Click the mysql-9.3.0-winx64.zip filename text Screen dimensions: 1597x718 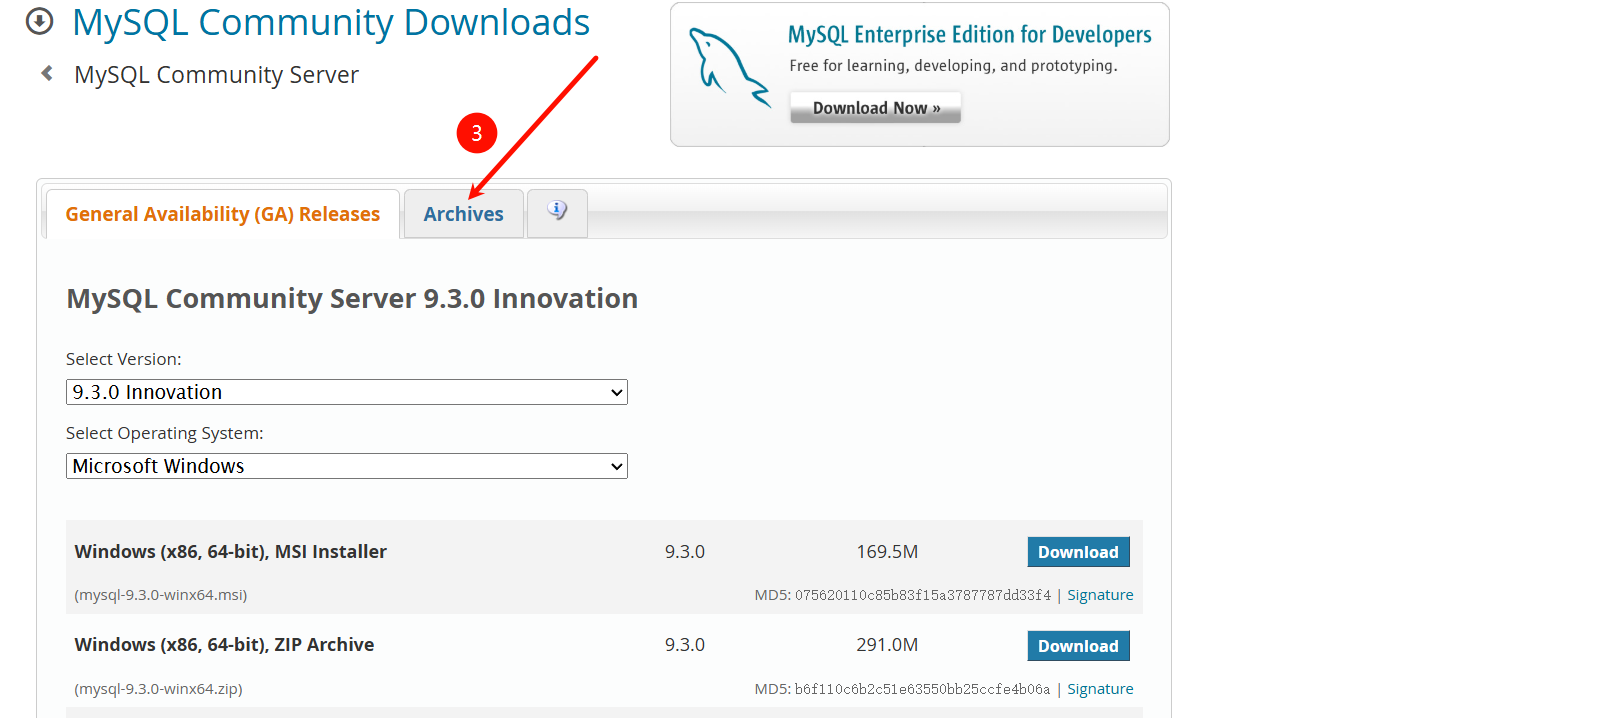pos(159,689)
